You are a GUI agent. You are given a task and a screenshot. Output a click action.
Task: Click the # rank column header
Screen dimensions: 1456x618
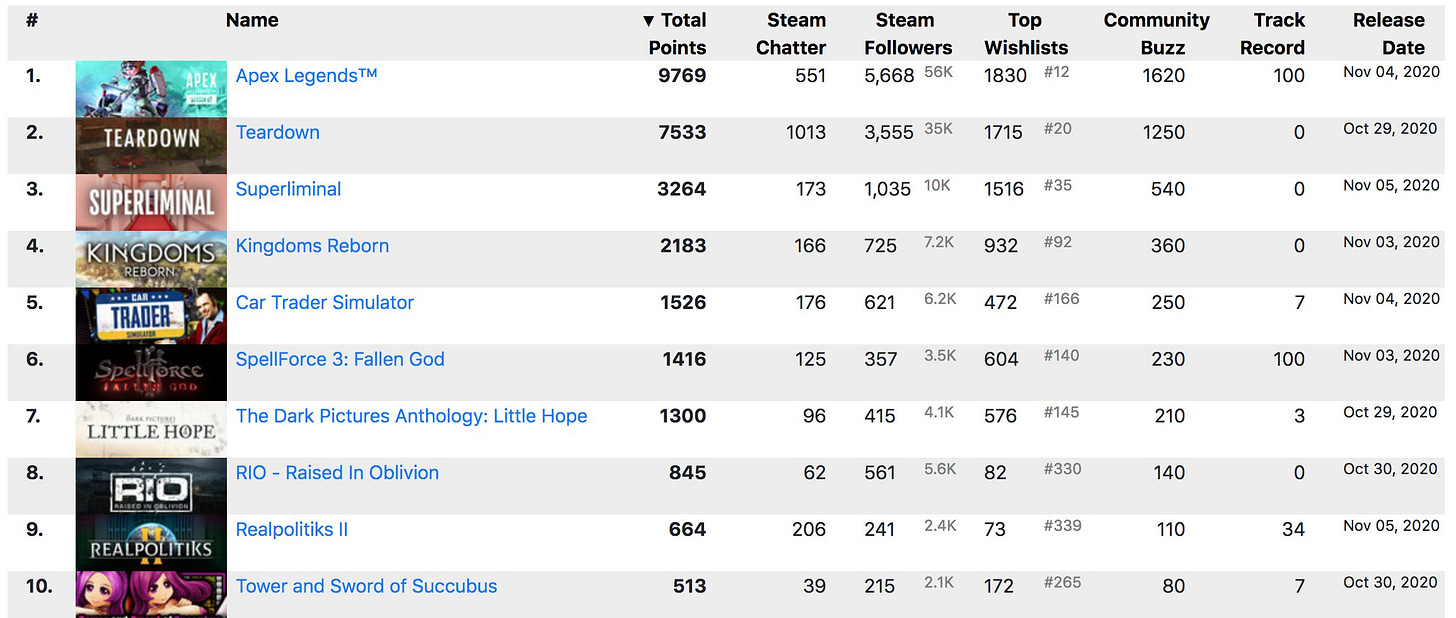click(x=32, y=20)
